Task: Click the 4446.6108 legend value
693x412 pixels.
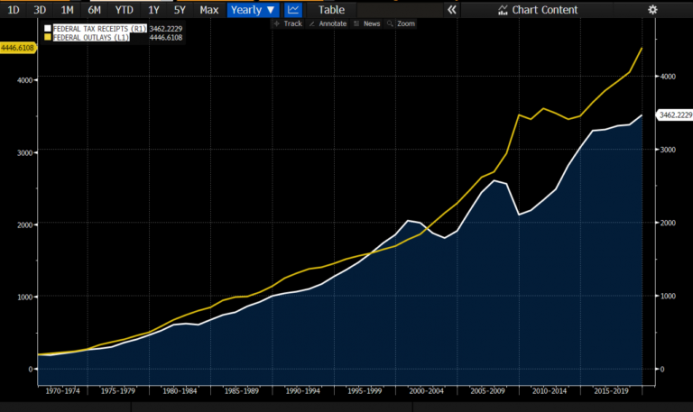Action: pyautogui.click(x=166, y=38)
